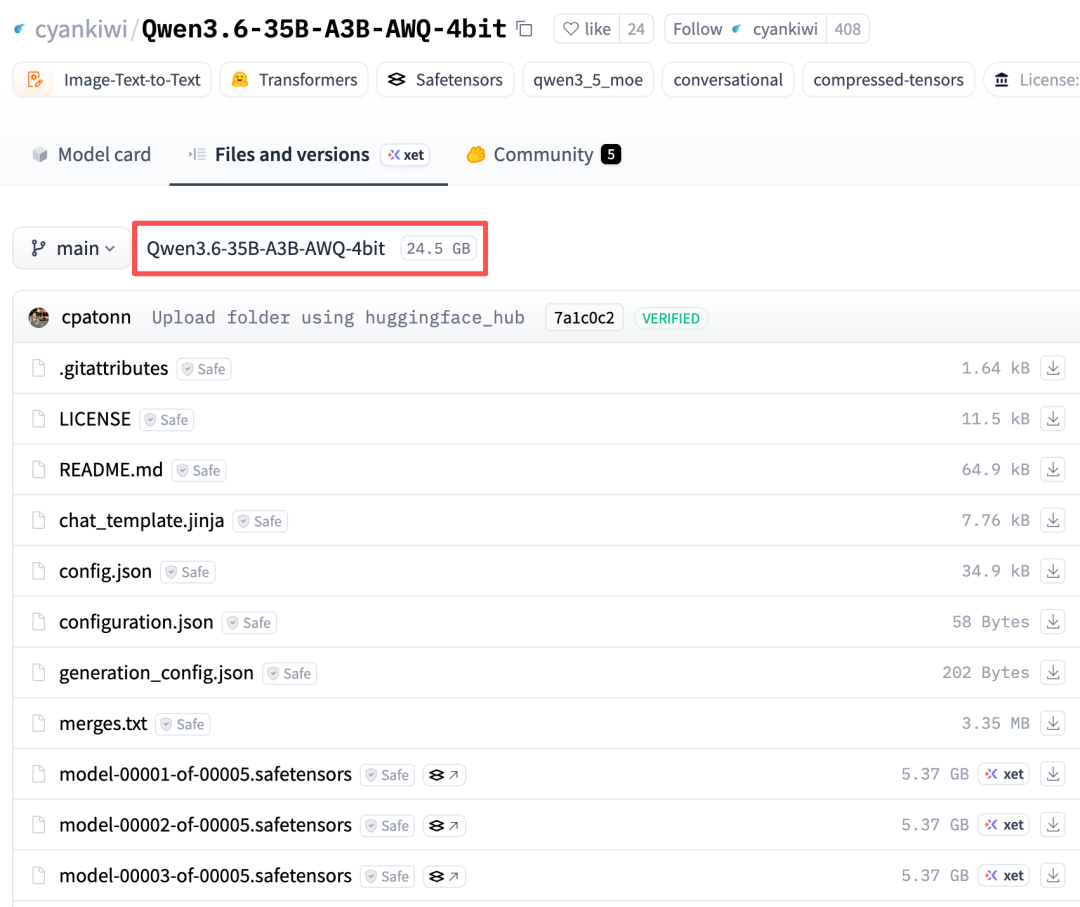Click the xet badge for model-00001-of-00005
Image resolution: width=1080 pixels, height=907 pixels.
click(x=1004, y=774)
